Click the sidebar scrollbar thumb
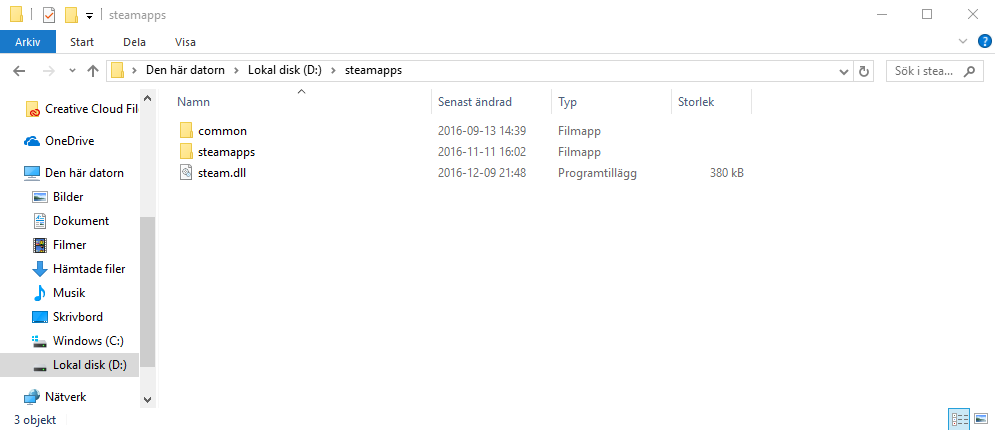This screenshot has width=995, height=430. 147,292
